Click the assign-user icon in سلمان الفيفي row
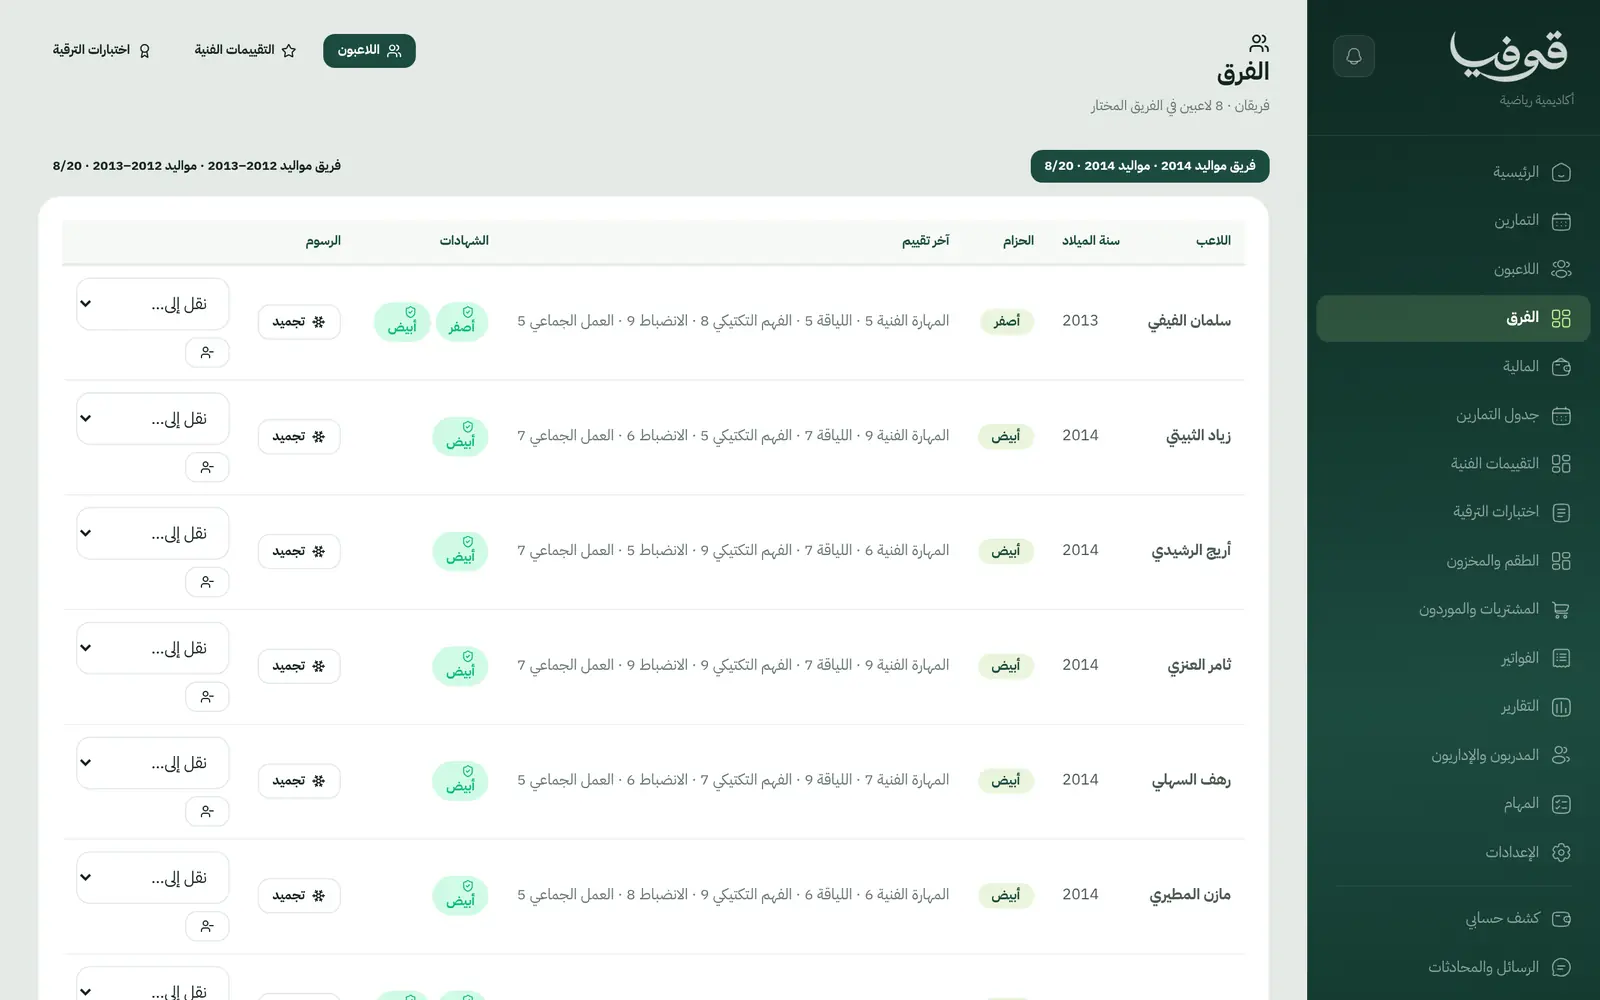Viewport: 1600px width, 1000px height. 207,353
